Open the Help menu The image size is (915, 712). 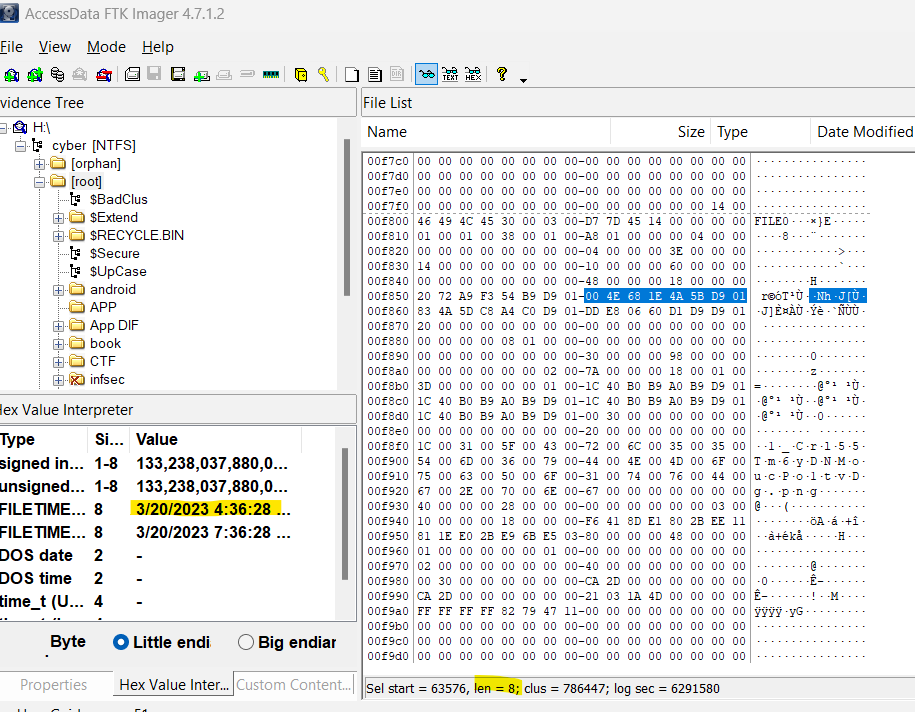(x=158, y=47)
